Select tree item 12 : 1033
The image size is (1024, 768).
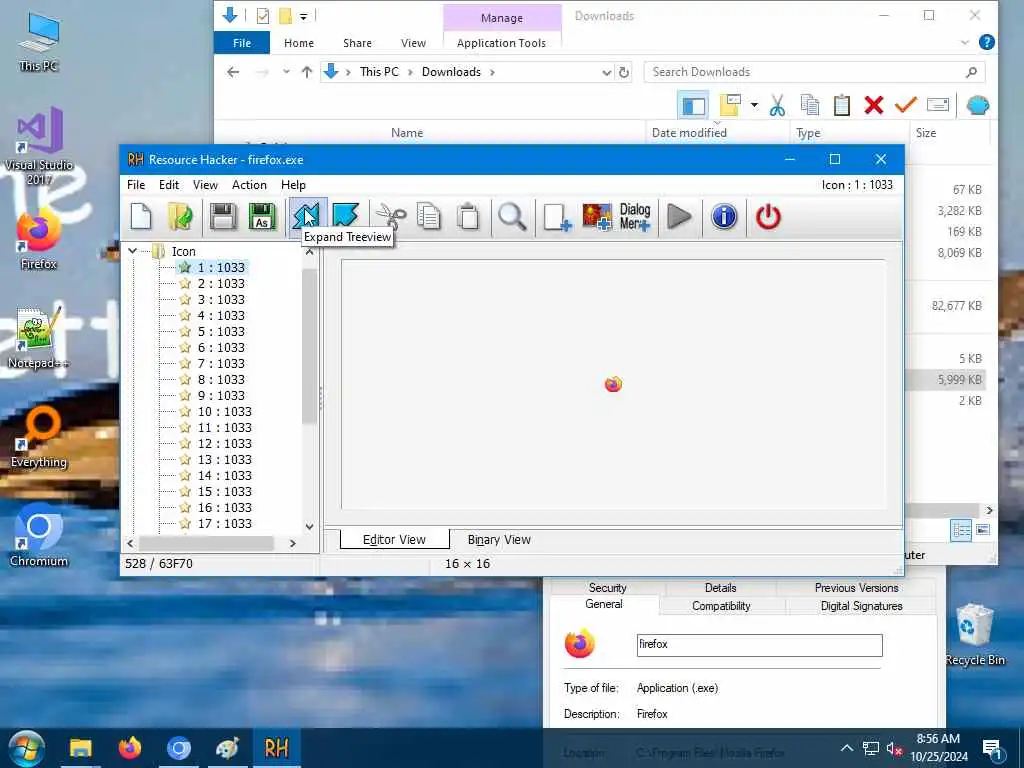tap(224, 443)
